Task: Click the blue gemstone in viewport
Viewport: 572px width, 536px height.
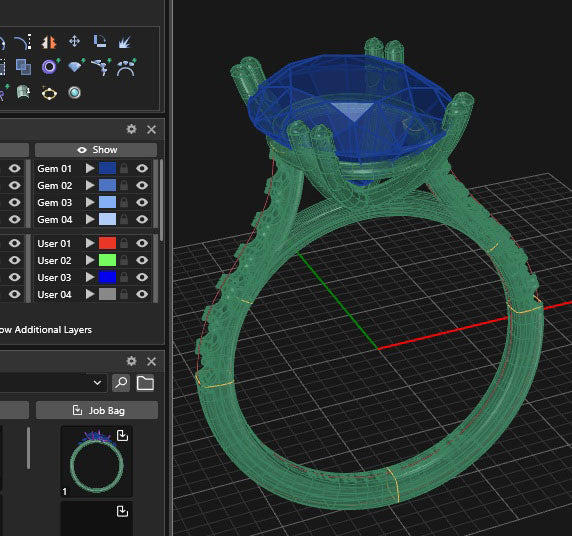Action: pyautogui.click(x=350, y=109)
